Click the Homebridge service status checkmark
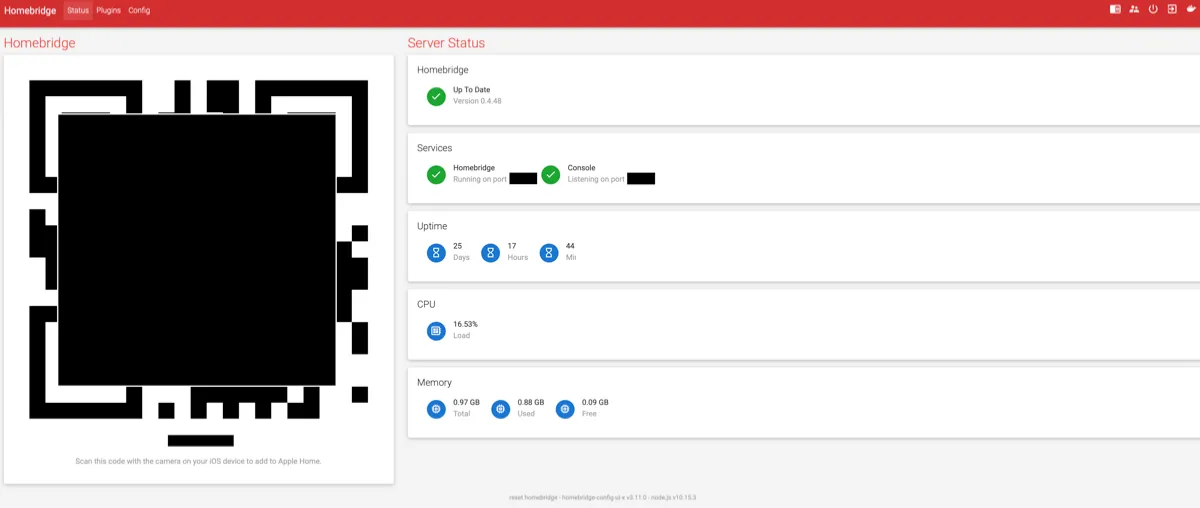 436,174
